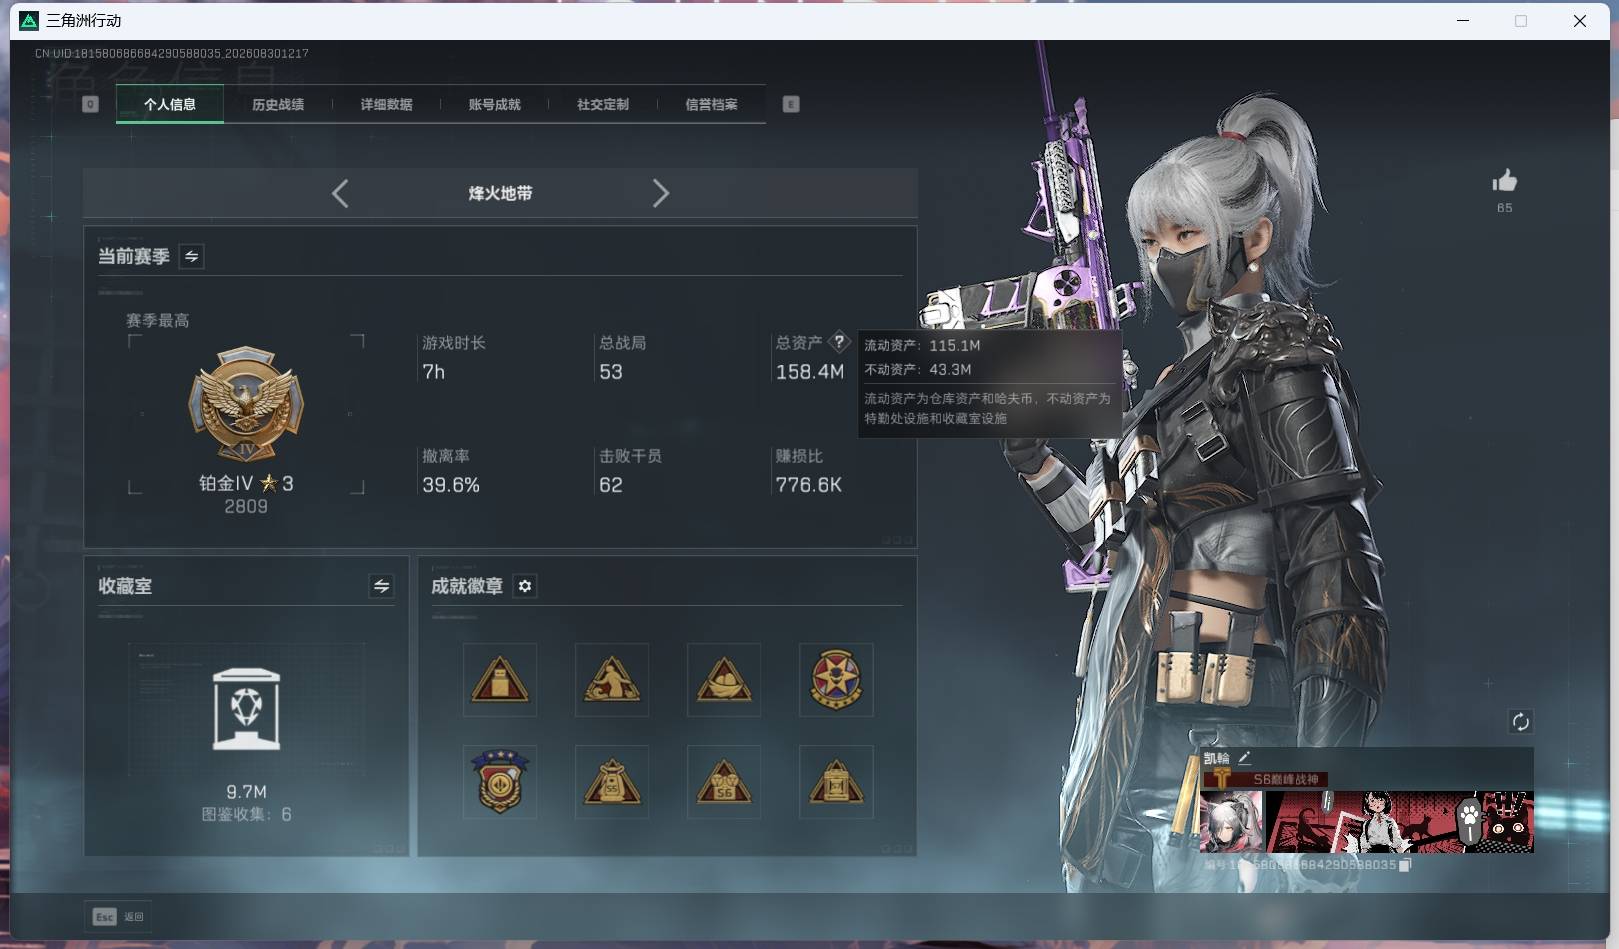This screenshot has width=1619, height=949.
Task: Open the 详细数据 tab
Action: tap(386, 104)
